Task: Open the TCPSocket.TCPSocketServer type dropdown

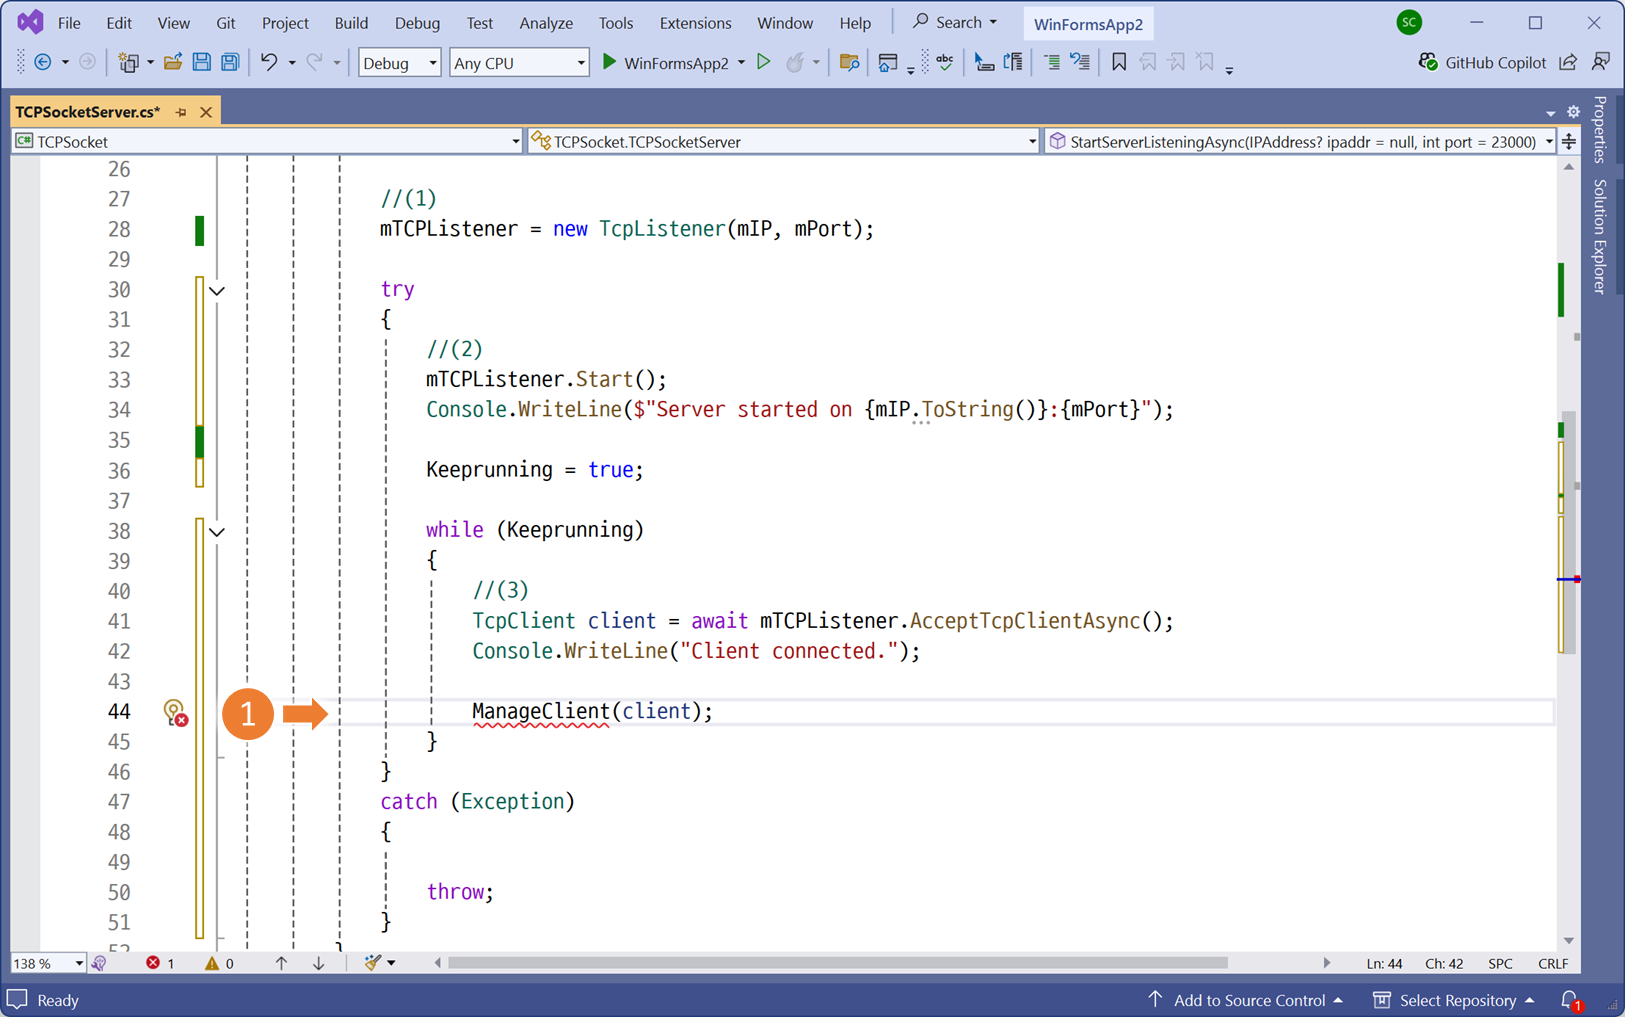Action: click(x=784, y=141)
